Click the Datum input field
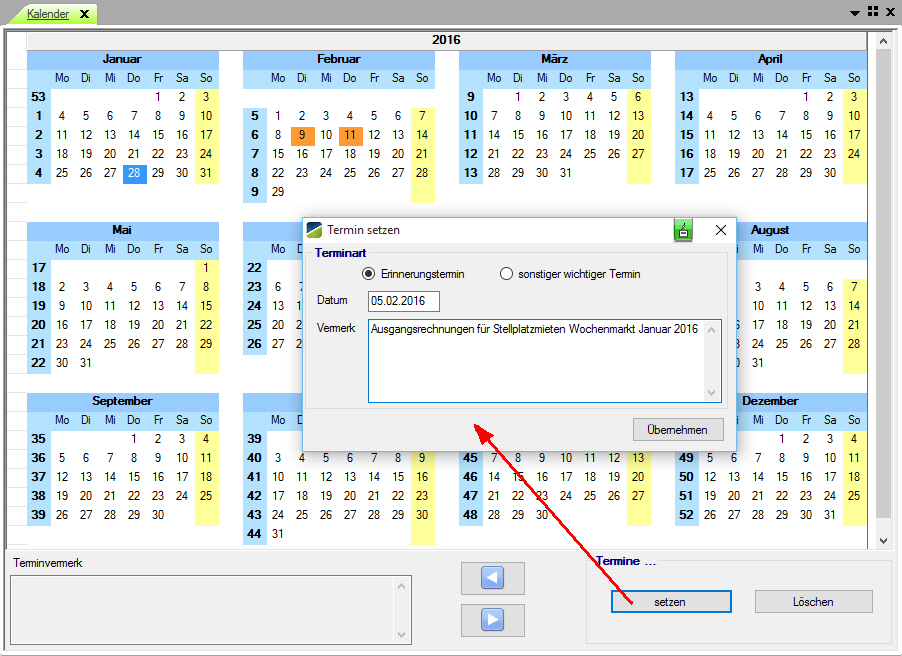 [x=403, y=301]
